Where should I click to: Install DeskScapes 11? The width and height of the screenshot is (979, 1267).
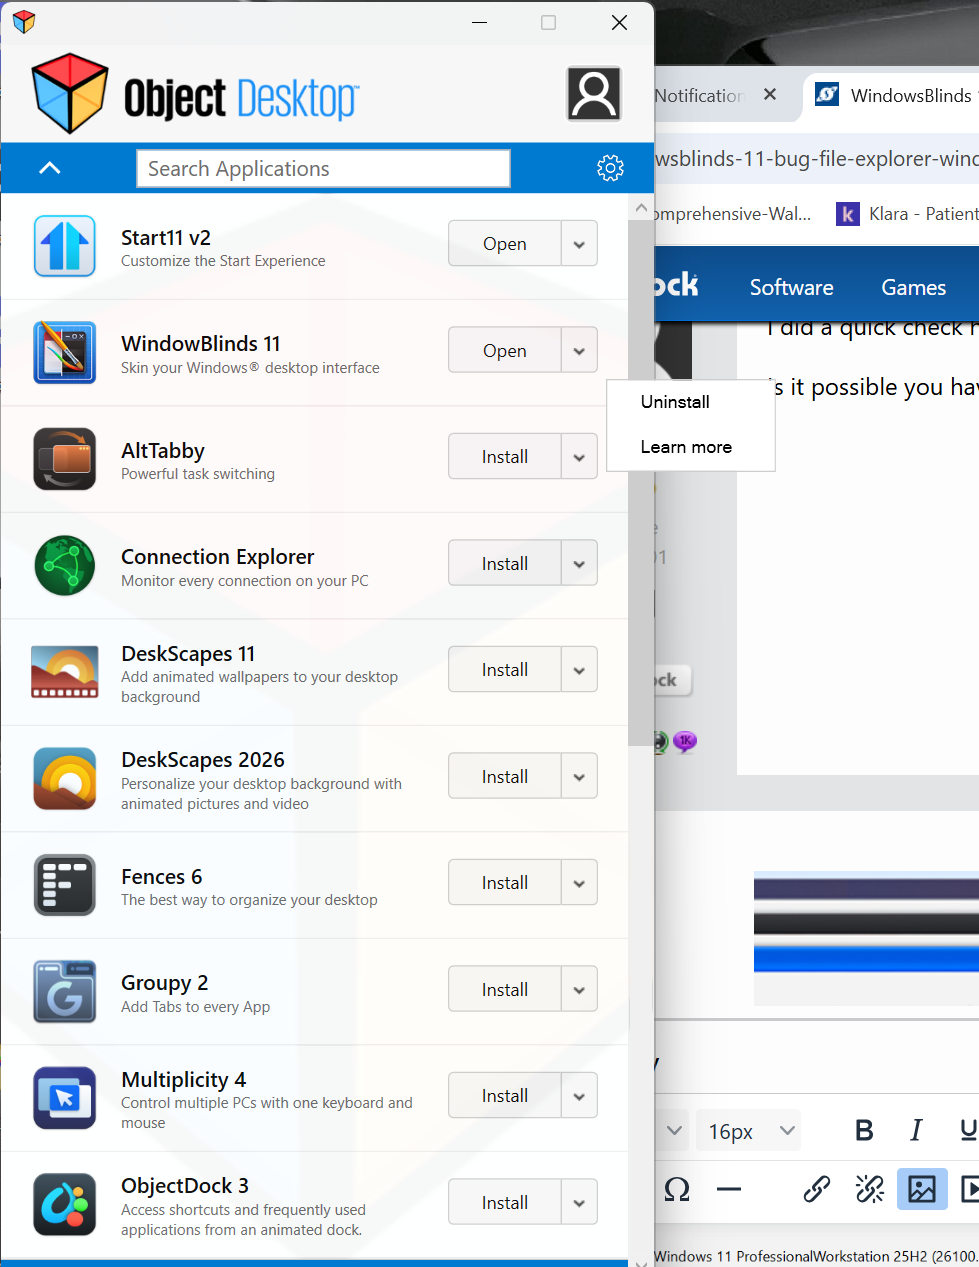coord(505,670)
